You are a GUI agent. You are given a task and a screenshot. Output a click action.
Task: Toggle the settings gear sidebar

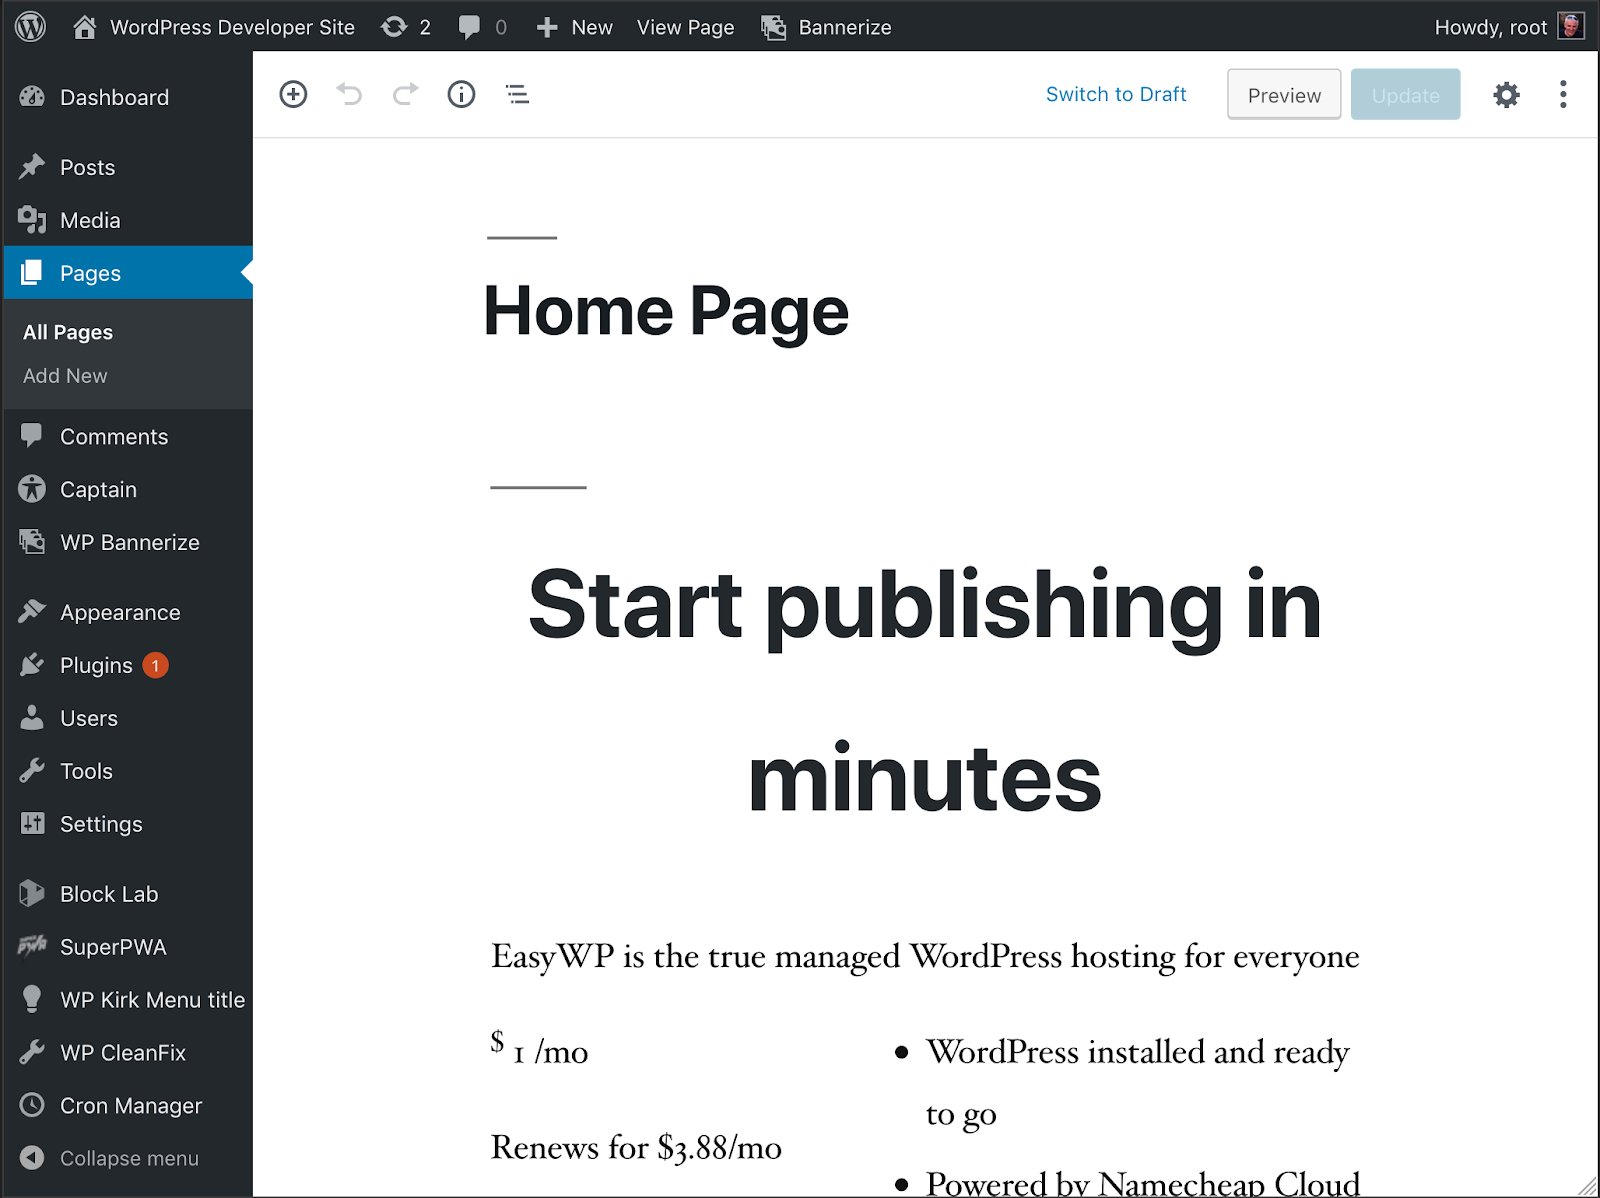point(1506,95)
